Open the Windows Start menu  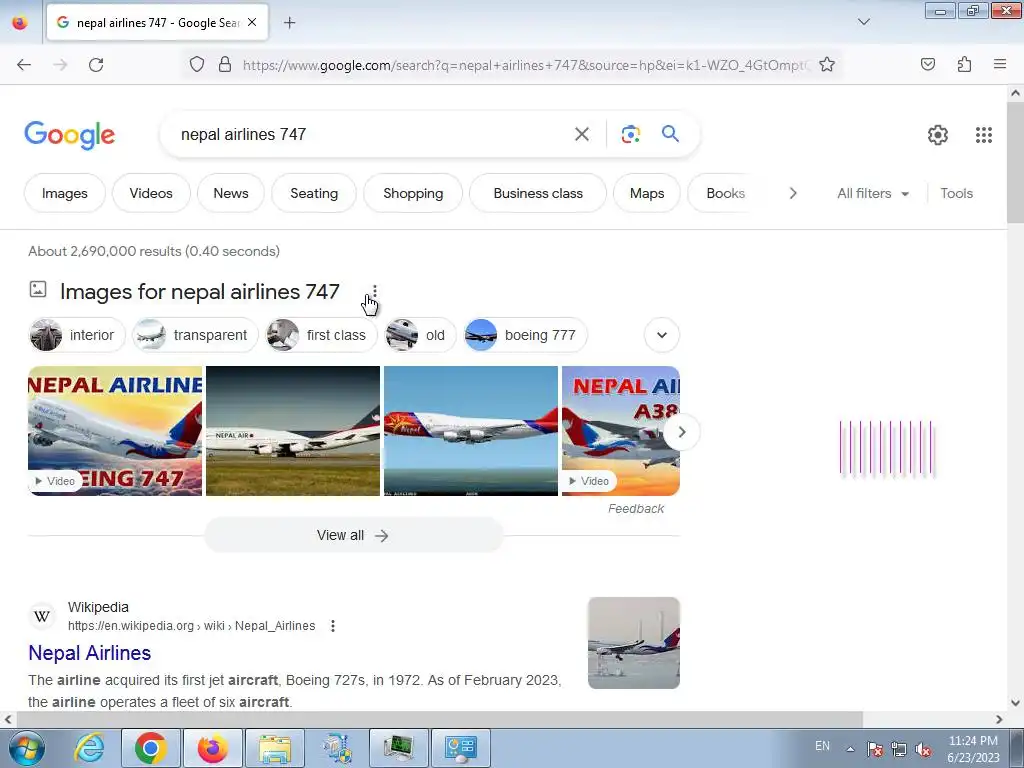click(26, 748)
